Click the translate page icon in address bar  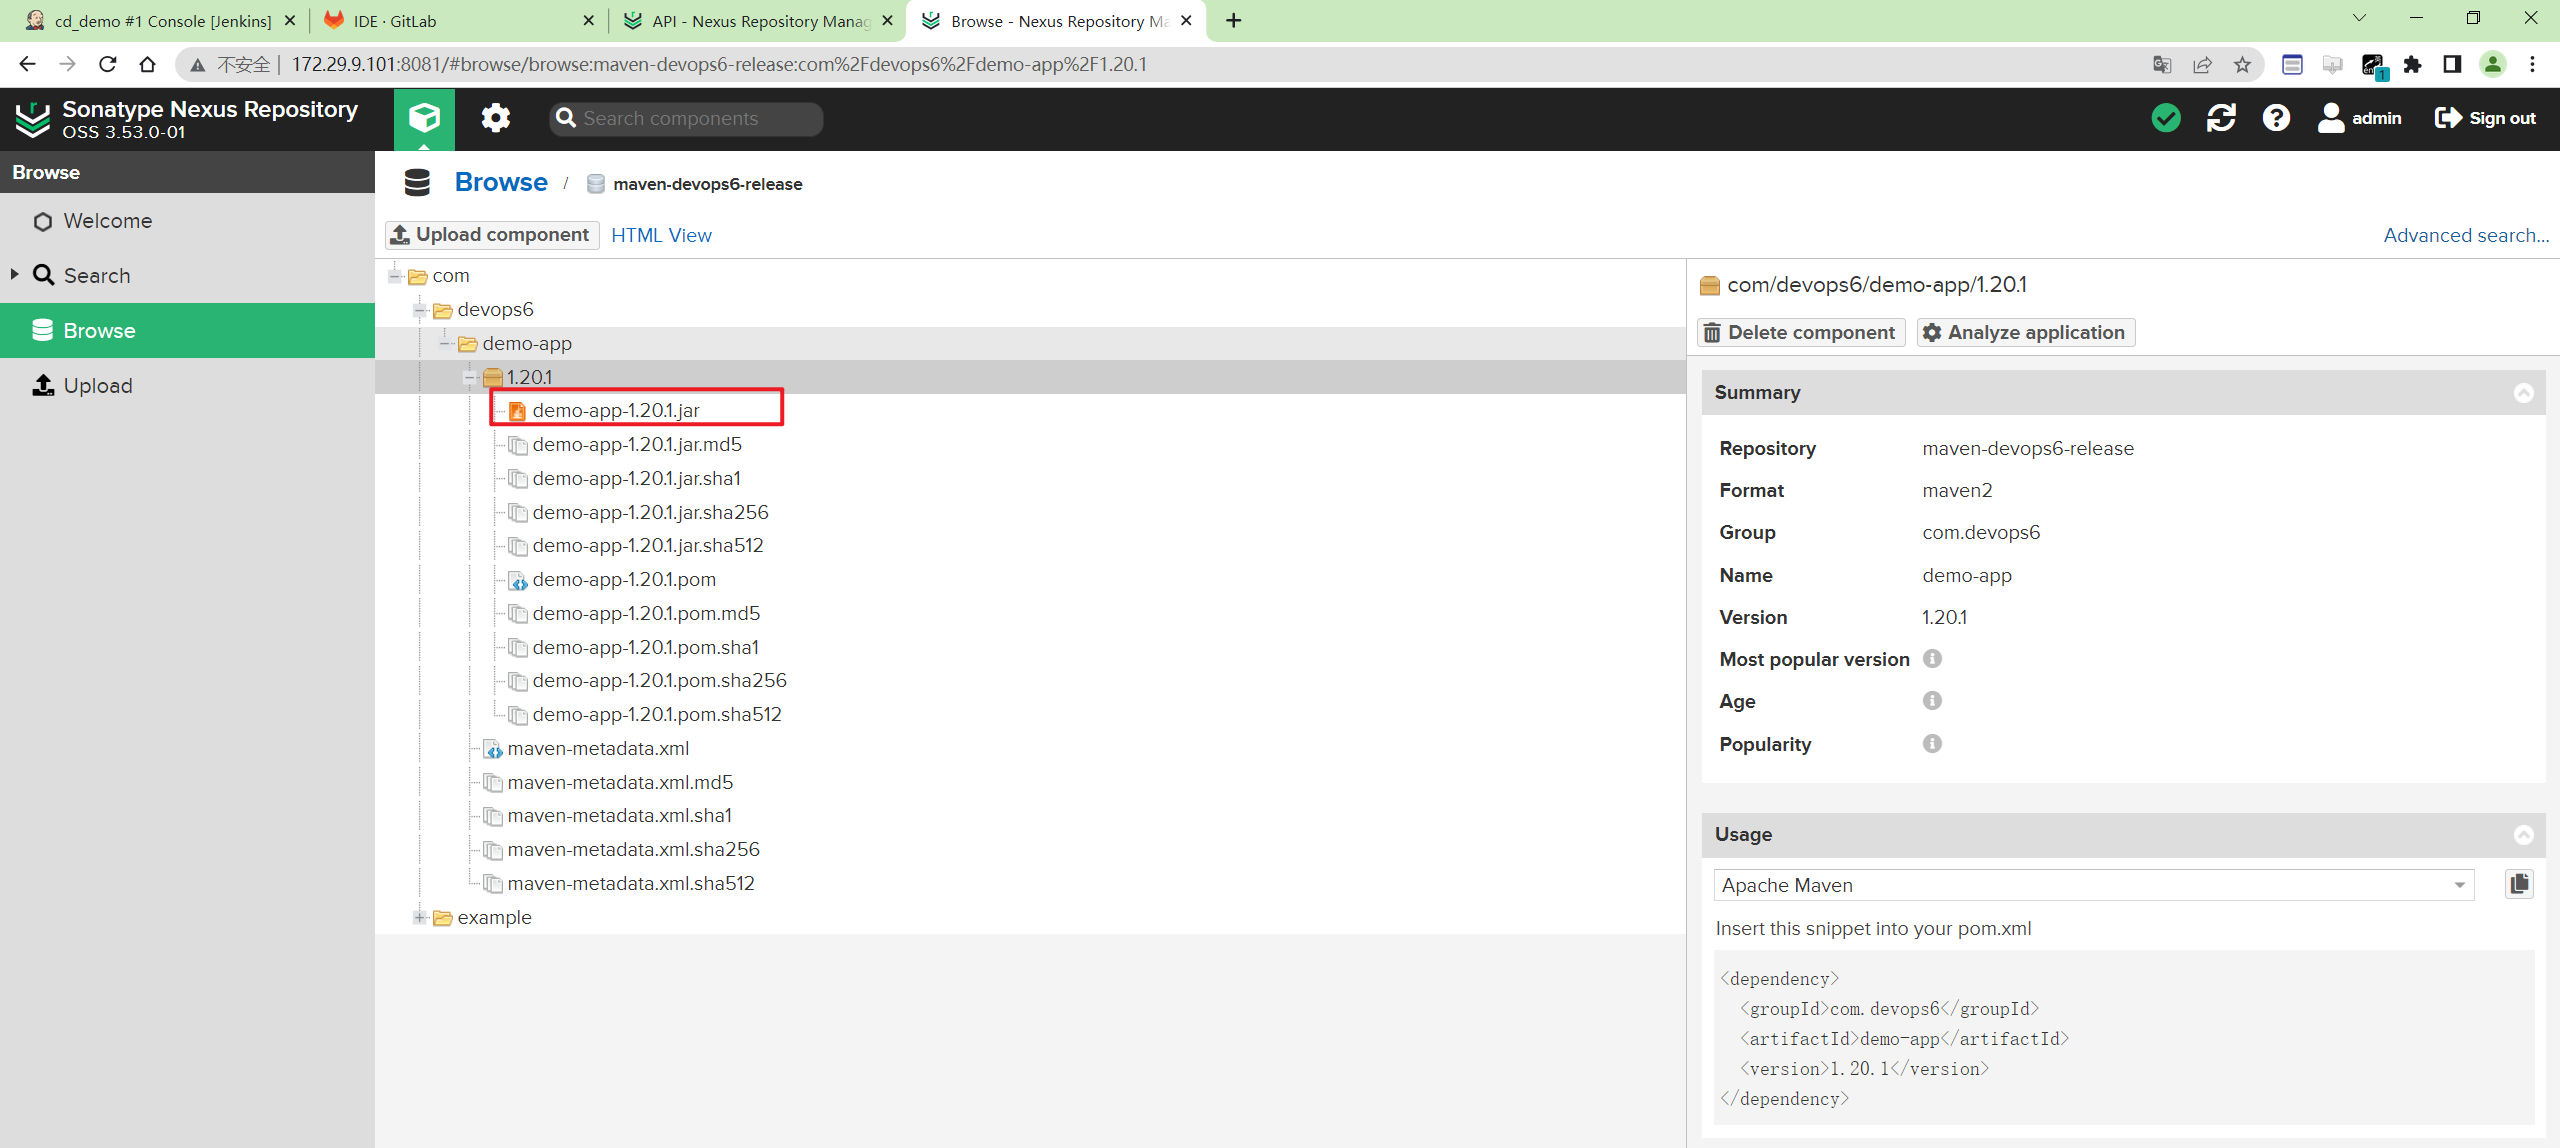(2162, 64)
